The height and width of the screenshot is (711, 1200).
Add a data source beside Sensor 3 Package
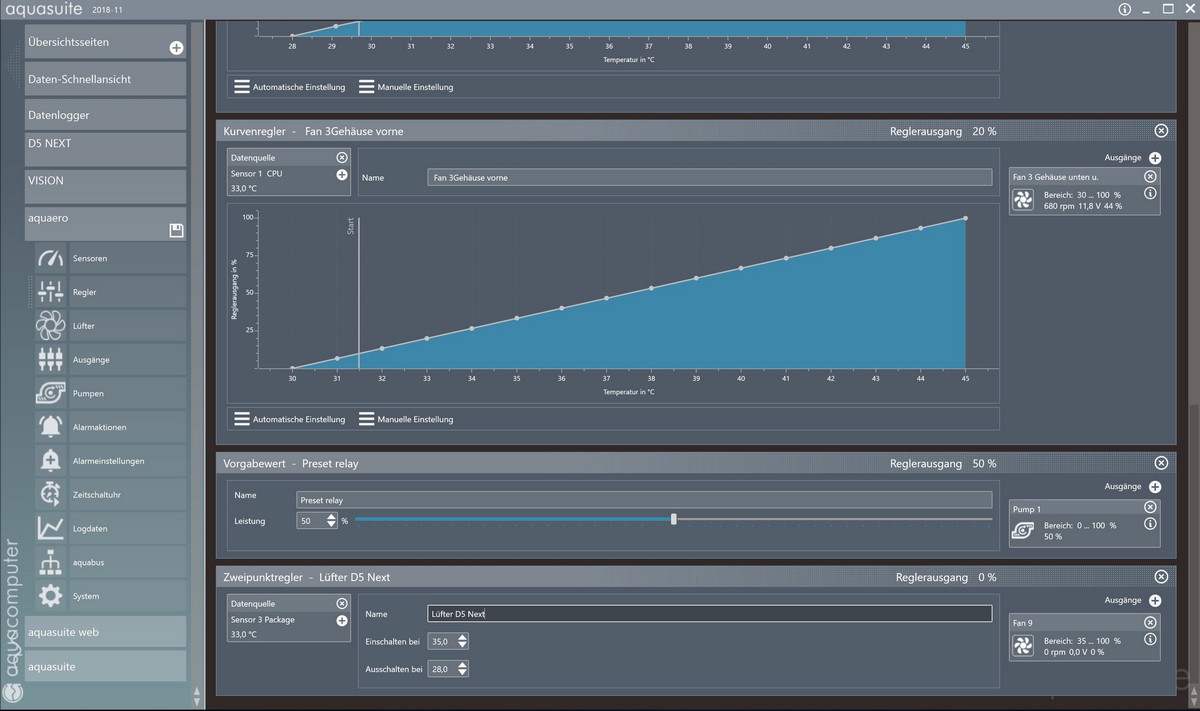click(342, 620)
